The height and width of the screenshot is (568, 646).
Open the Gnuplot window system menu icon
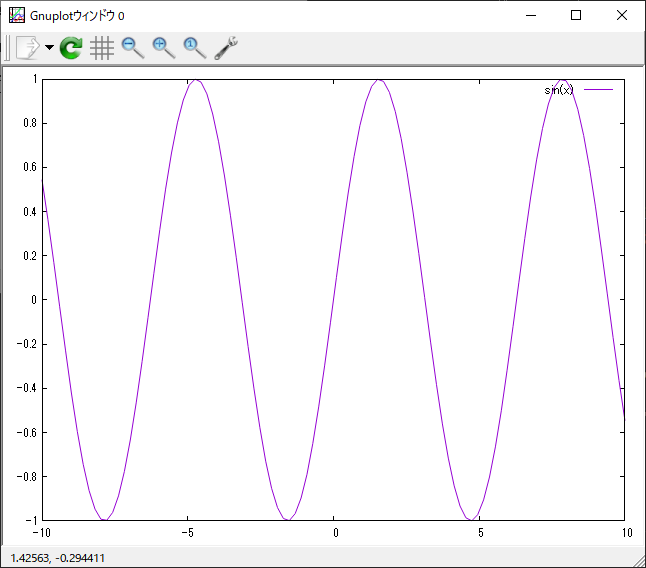(x=17, y=15)
